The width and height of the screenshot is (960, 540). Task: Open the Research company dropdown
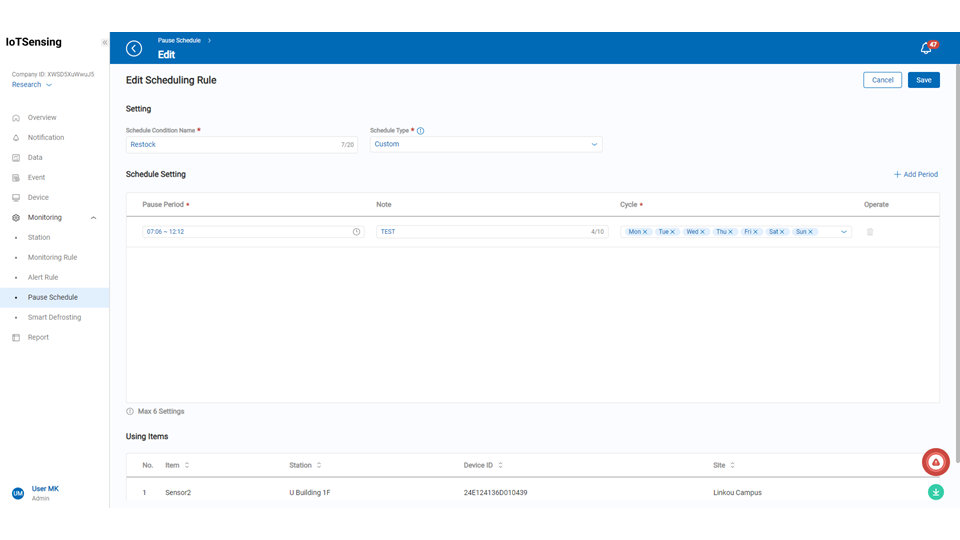pos(32,85)
